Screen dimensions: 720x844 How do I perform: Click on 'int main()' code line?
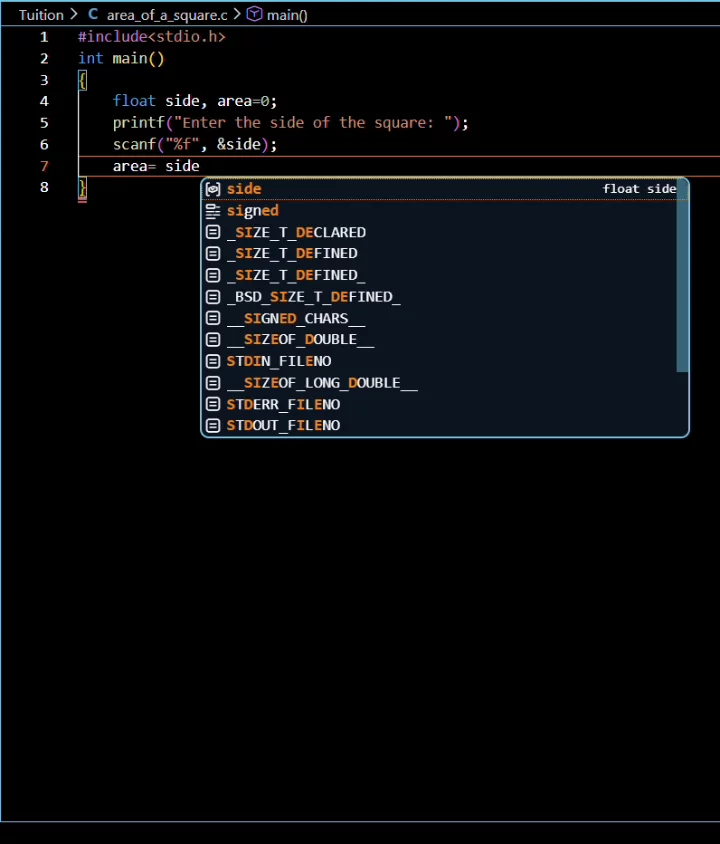pos(121,58)
